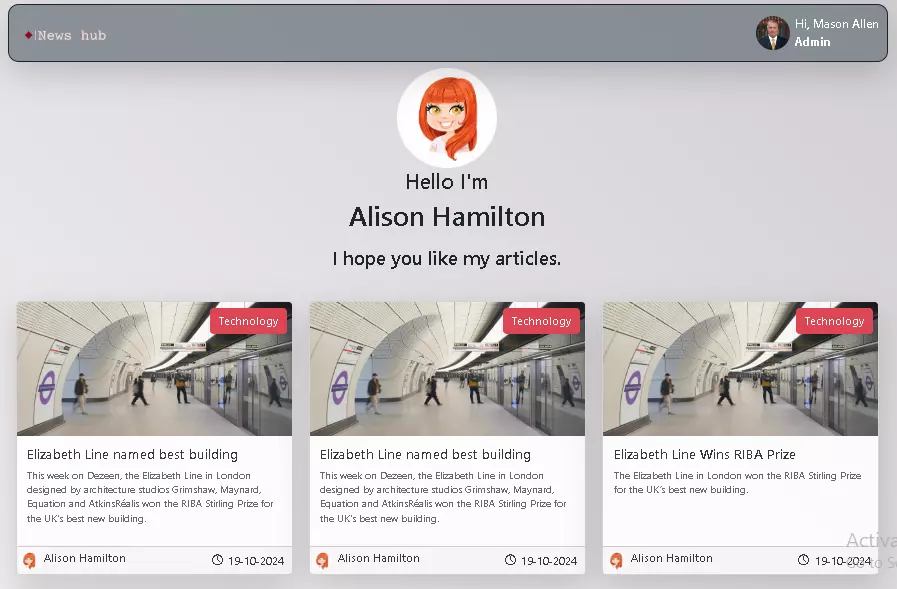
Task: Click Alison Hamilton's large profile avatar
Action: coord(447,118)
